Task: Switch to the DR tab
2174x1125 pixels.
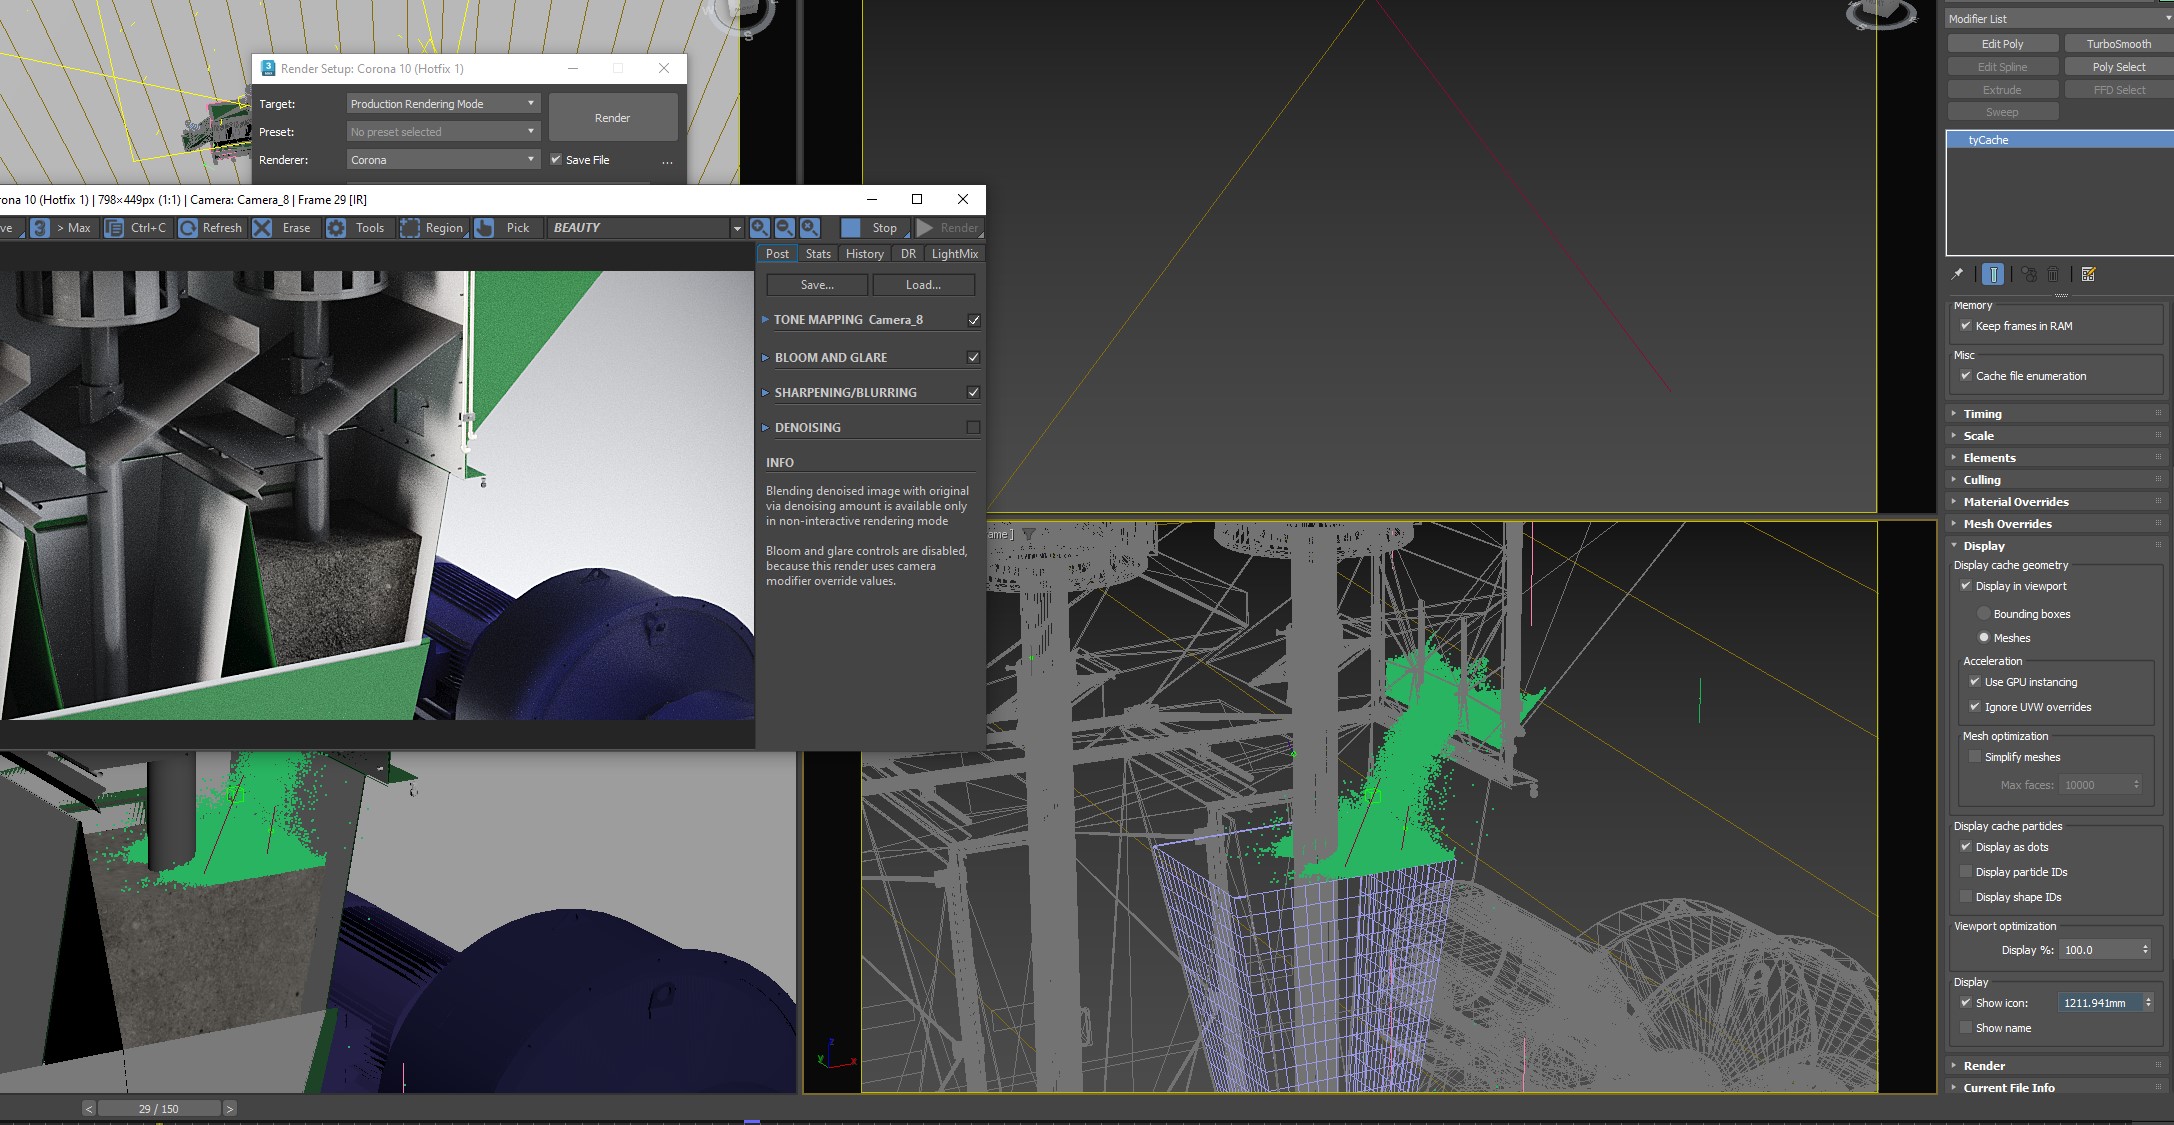Action: 908,254
